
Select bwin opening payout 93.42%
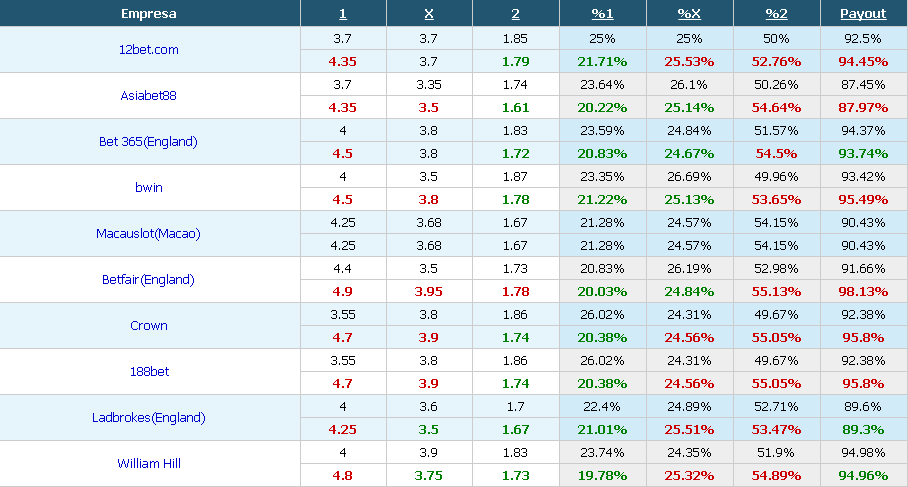[863, 177]
